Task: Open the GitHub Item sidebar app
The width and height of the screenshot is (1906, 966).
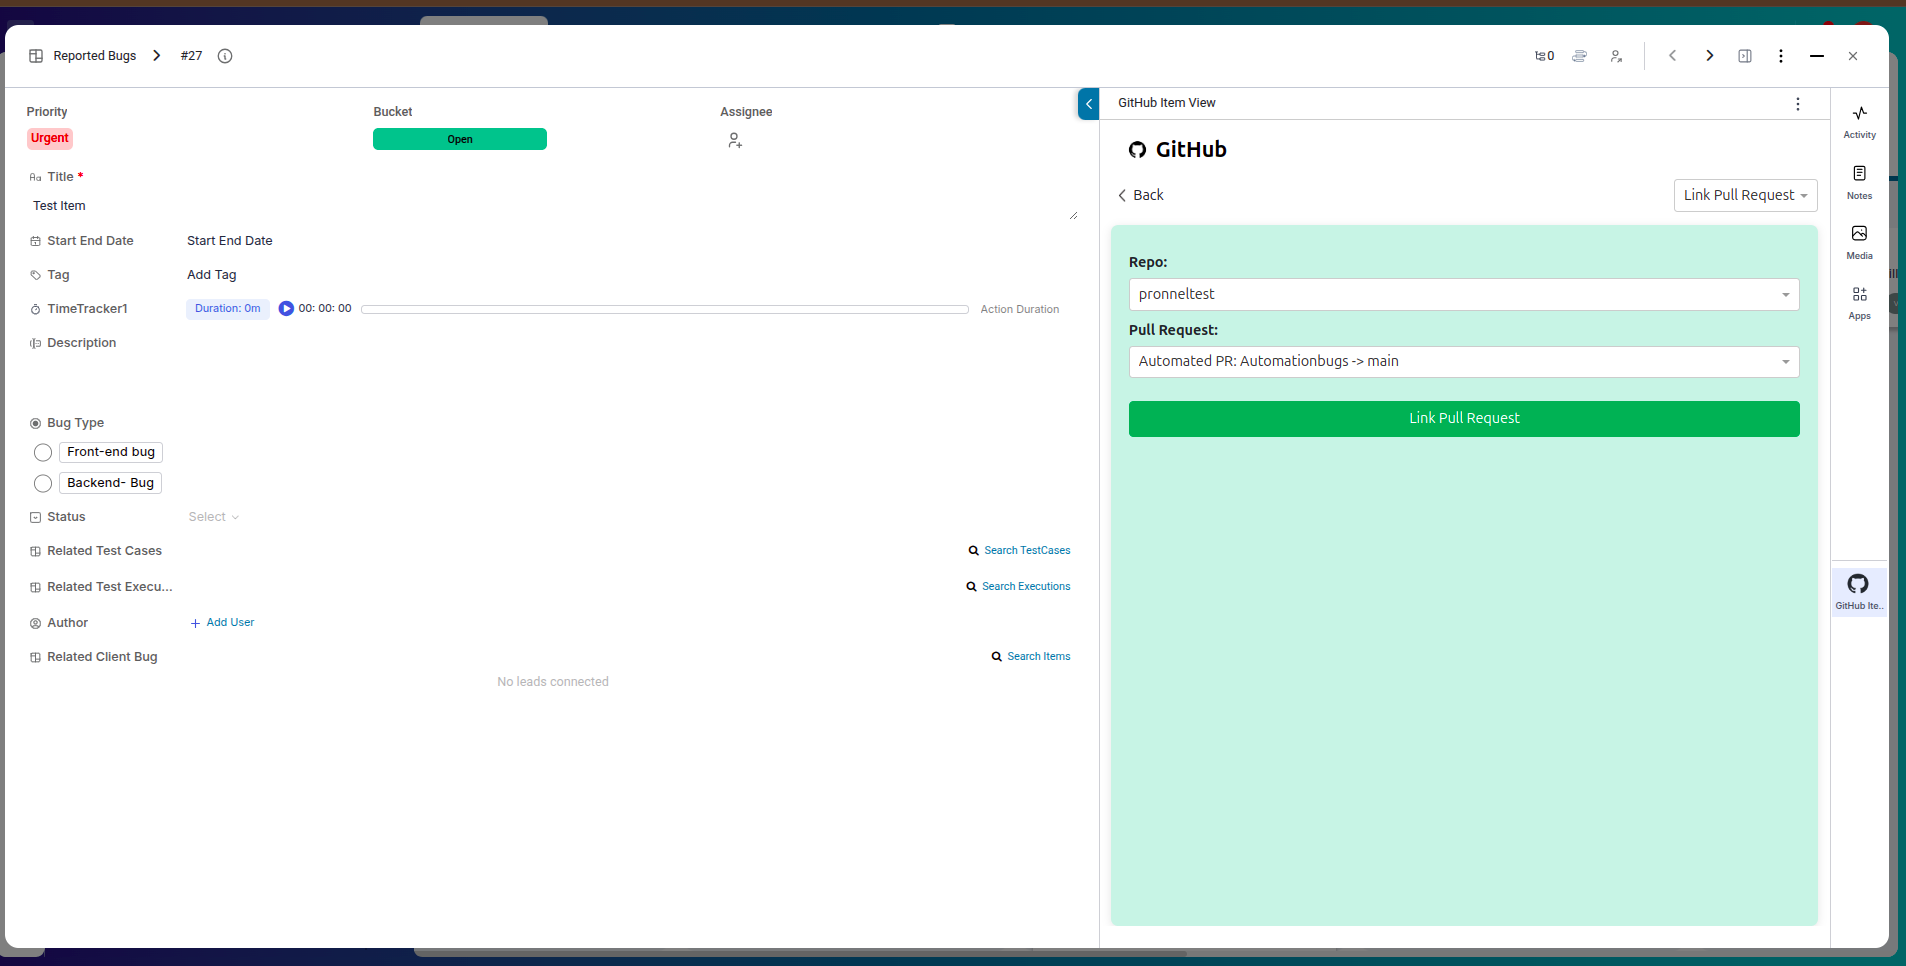Action: tap(1859, 591)
